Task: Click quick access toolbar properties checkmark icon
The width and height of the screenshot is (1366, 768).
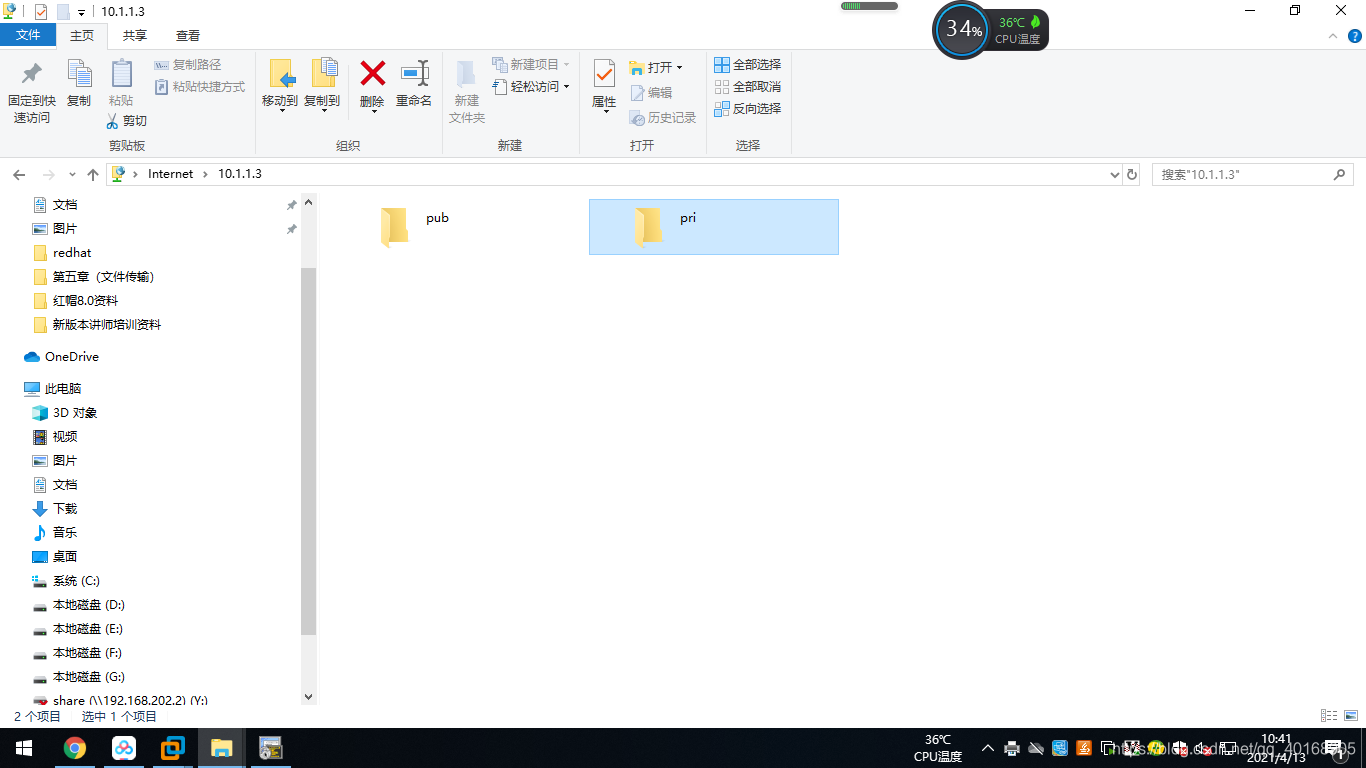Action: coord(41,11)
